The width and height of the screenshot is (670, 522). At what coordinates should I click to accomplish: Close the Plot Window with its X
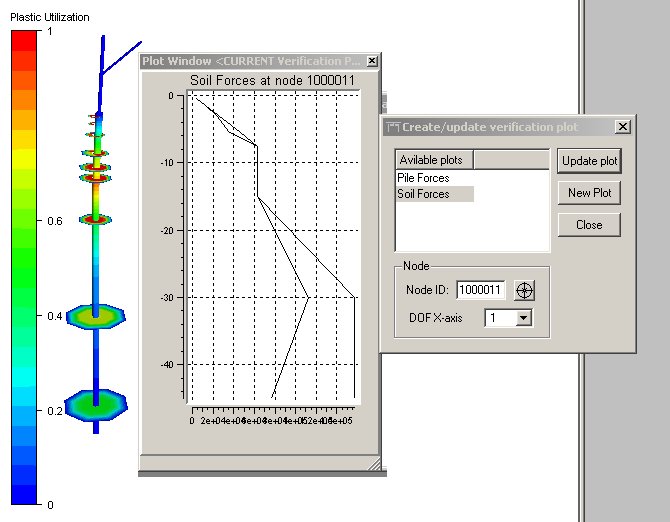pos(372,61)
